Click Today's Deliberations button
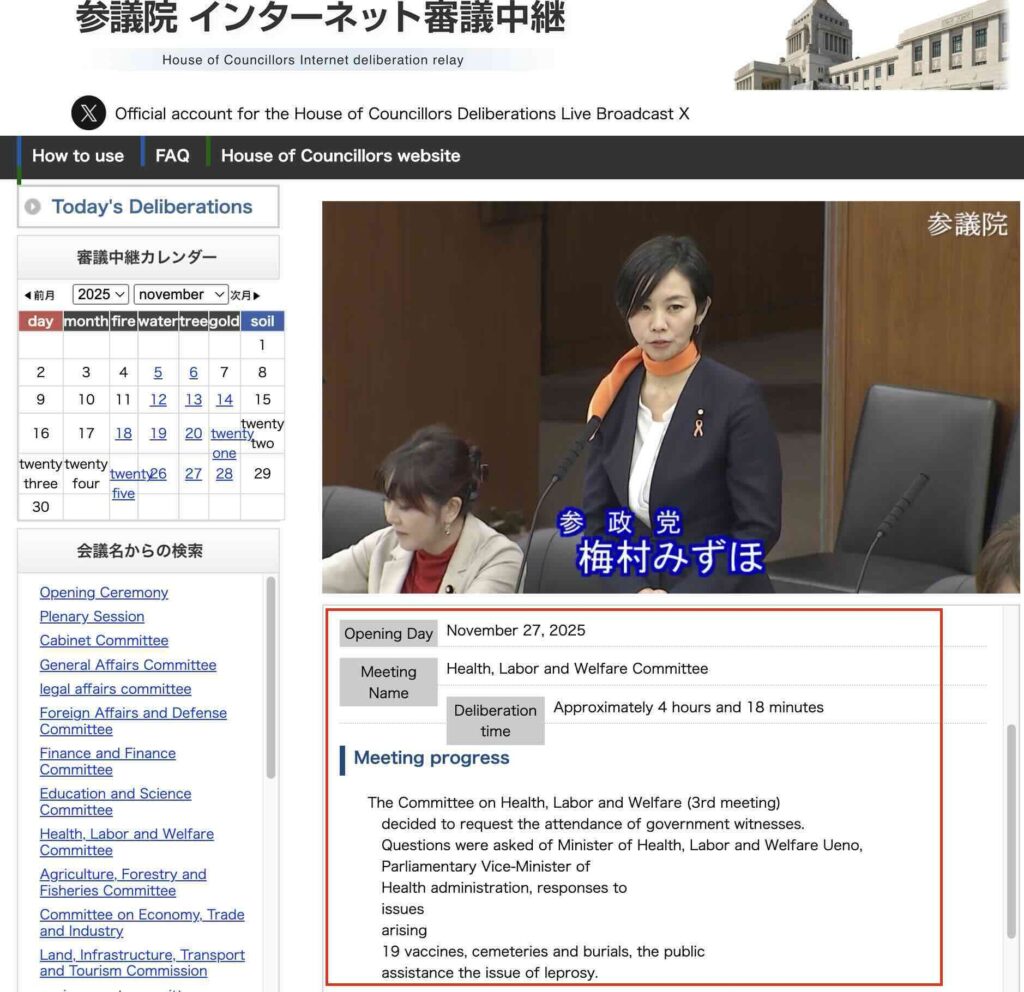Screen dimensions: 1024x992 151,207
